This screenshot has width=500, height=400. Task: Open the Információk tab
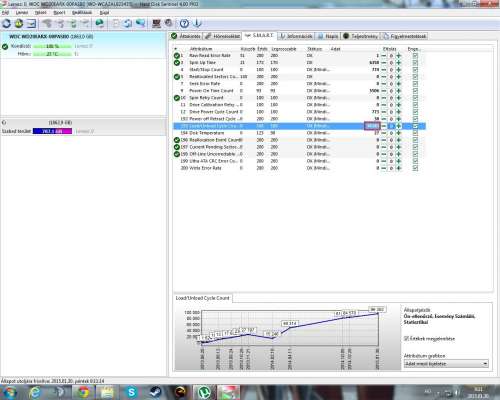[x=296, y=36]
